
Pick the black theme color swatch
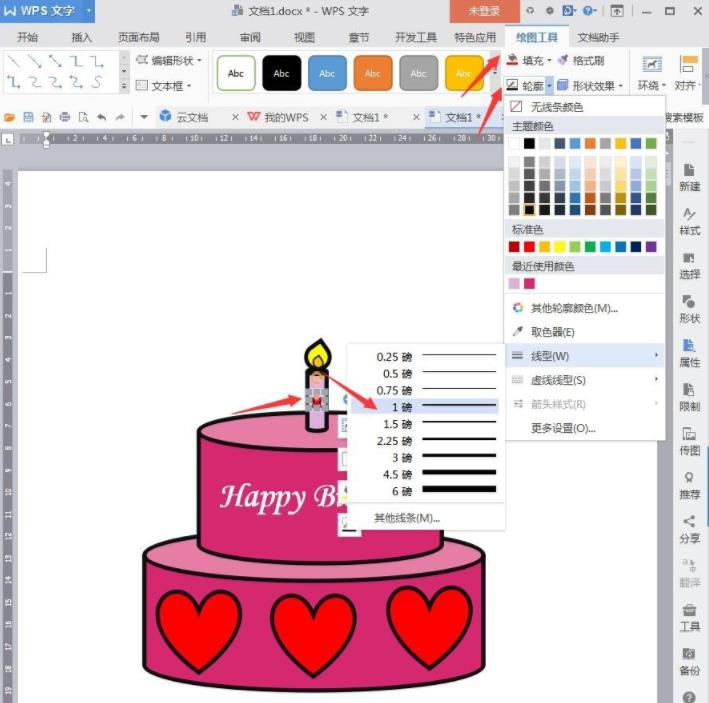pyautogui.click(x=529, y=143)
